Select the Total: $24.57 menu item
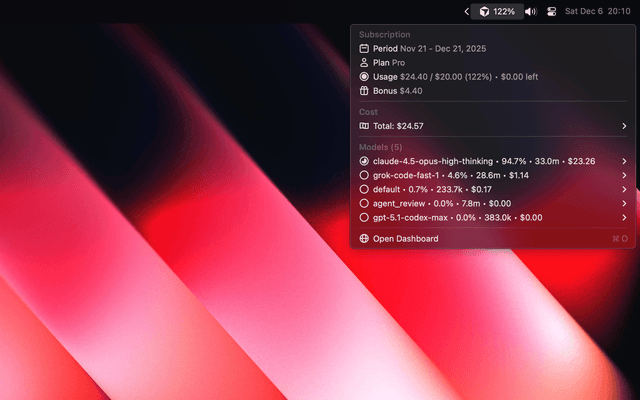640x400 pixels. 398,126
